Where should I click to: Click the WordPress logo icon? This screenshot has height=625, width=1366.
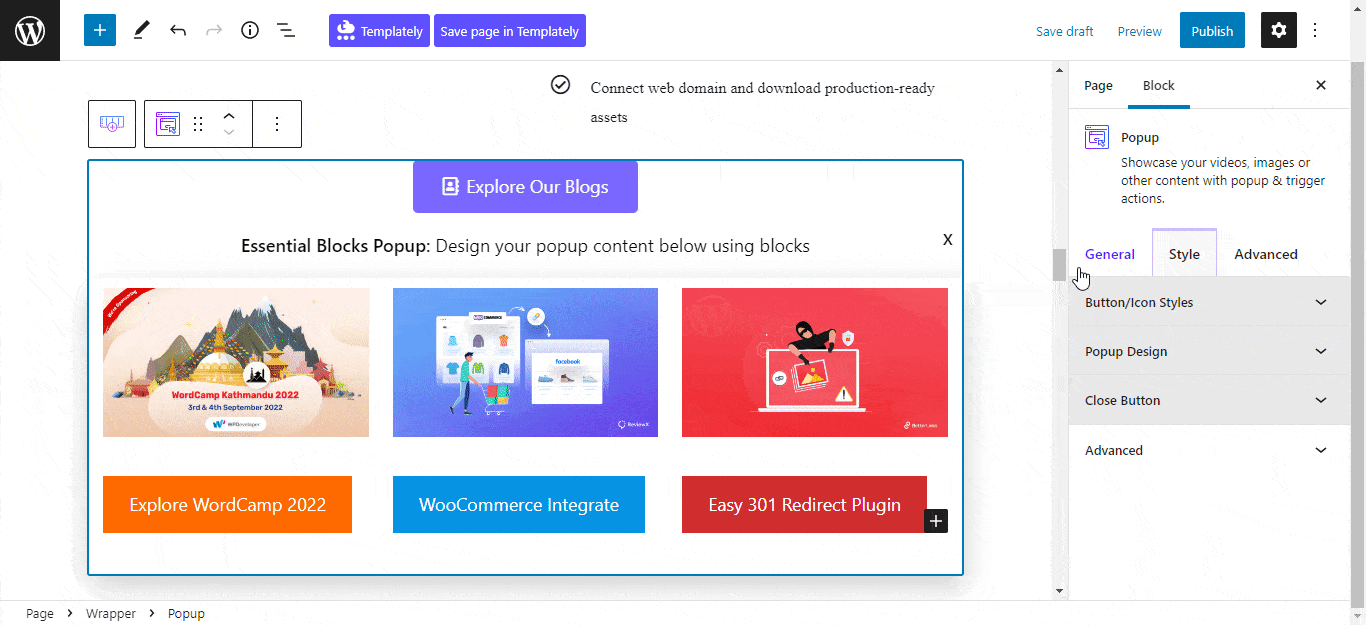point(30,30)
